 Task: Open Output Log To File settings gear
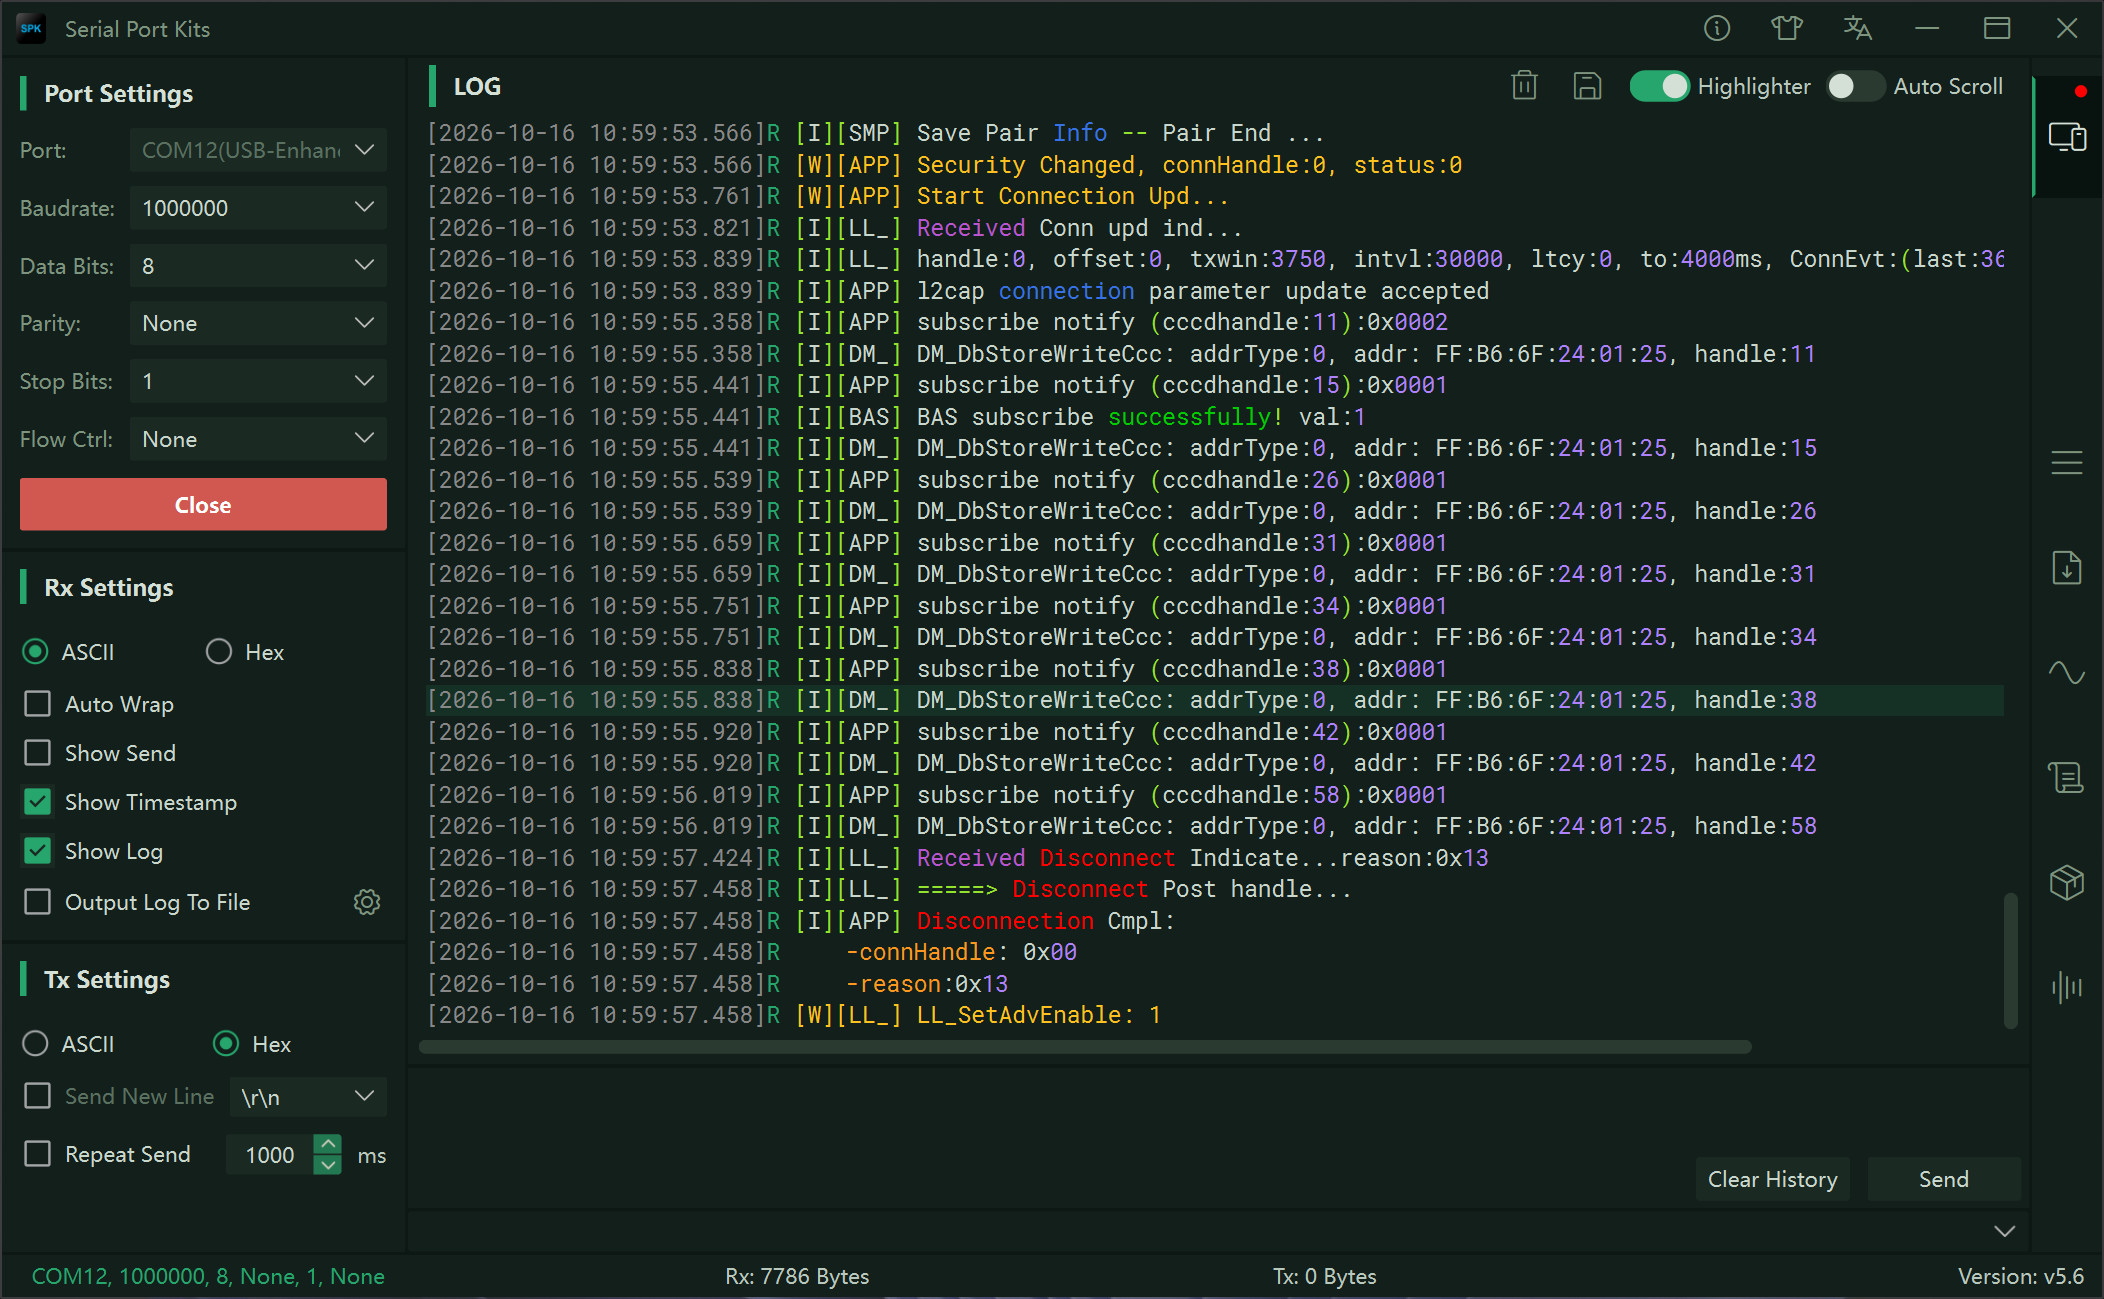[367, 902]
